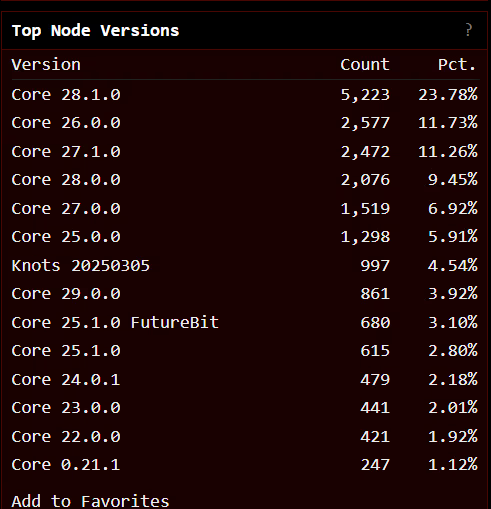The width and height of the screenshot is (491, 509).
Task: Select the Core 28.1.0 row
Action: click(245, 95)
